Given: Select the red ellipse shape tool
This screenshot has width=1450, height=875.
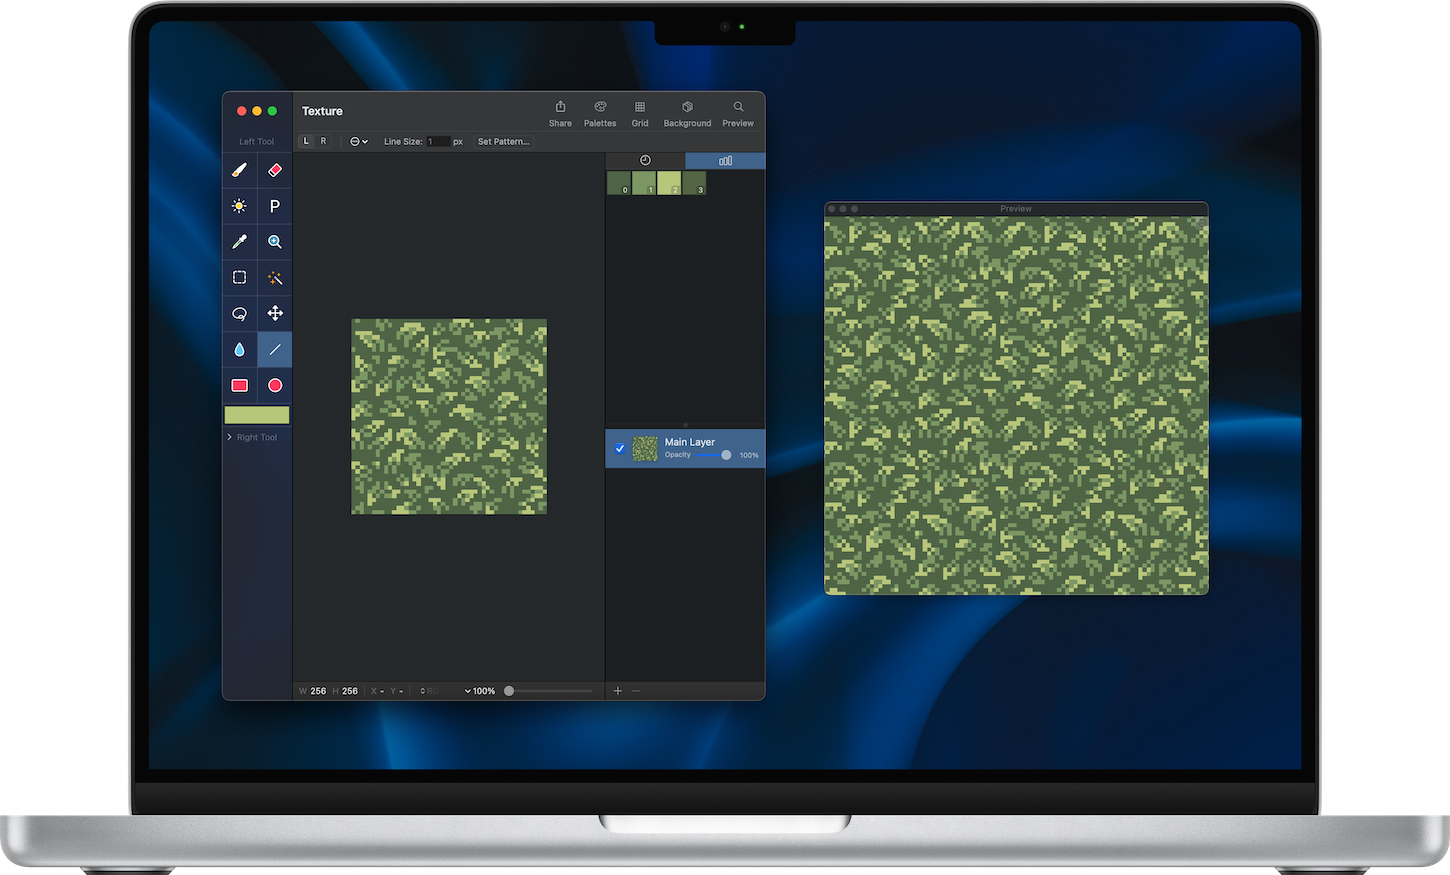Looking at the screenshot, I should click(x=275, y=385).
